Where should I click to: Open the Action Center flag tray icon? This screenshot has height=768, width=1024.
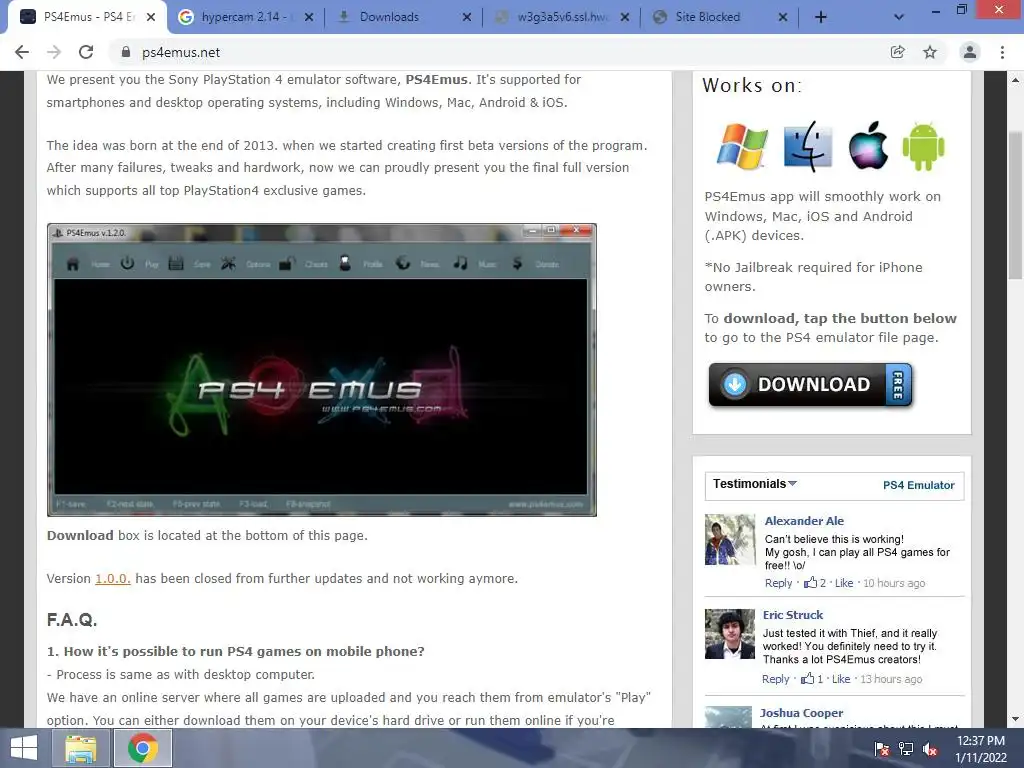(882, 749)
